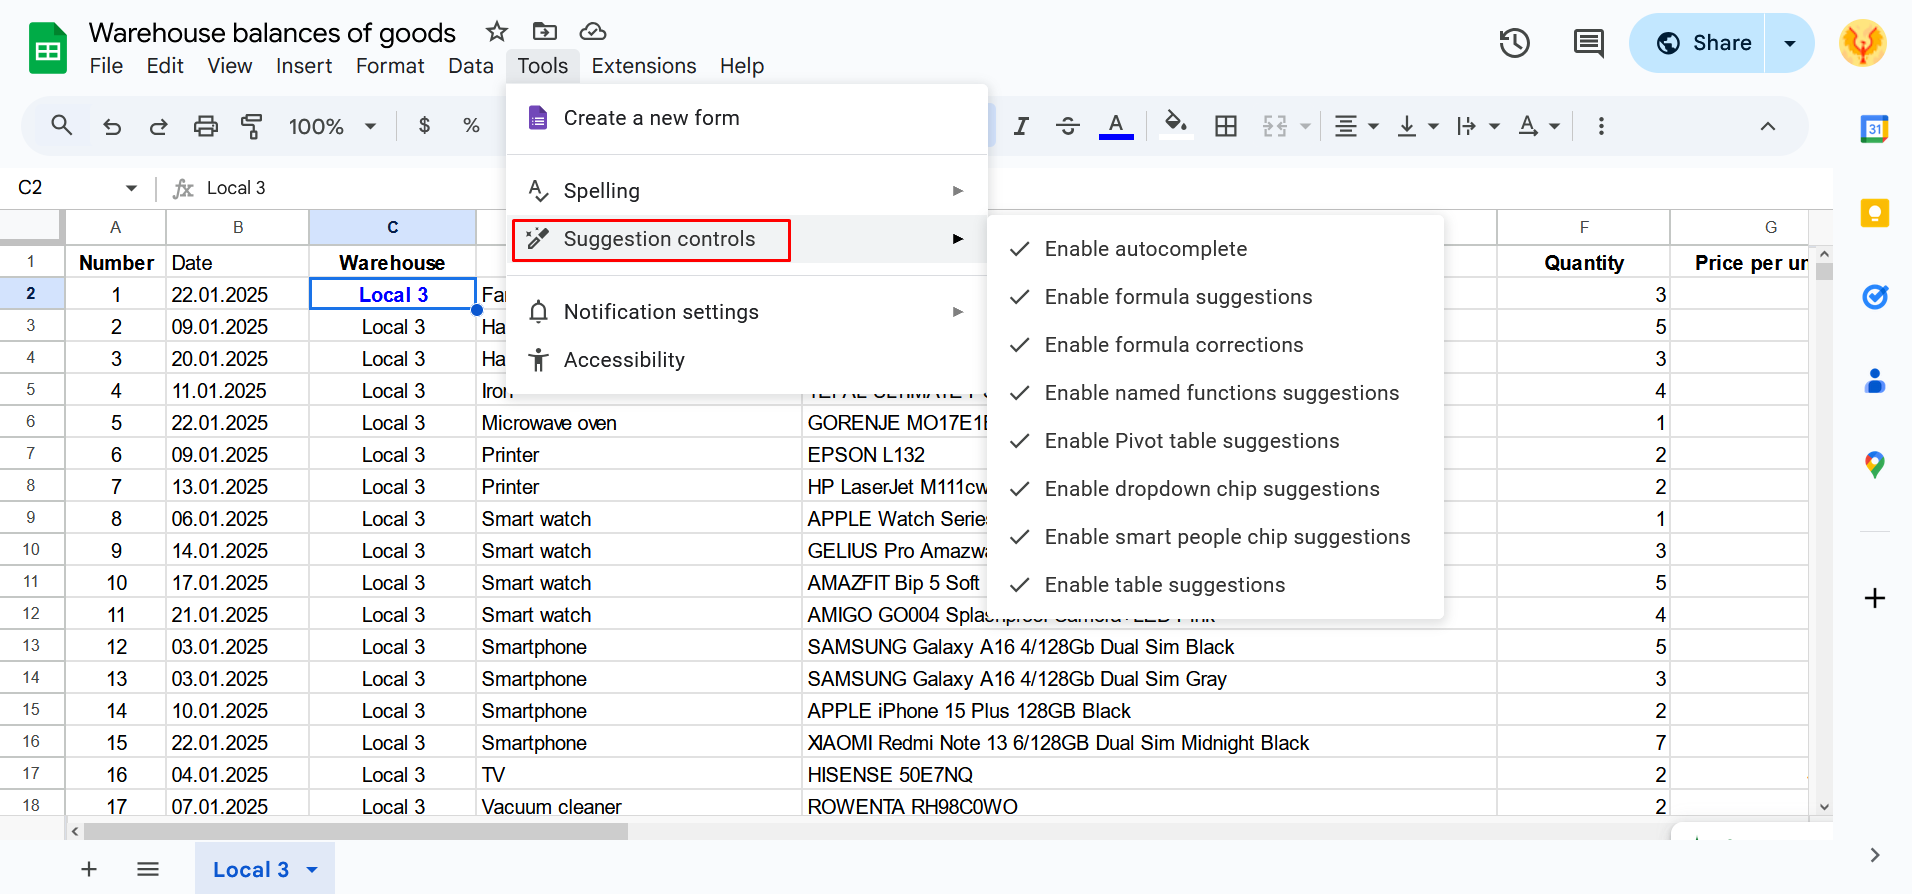
Task: Click the borders grid icon
Action: (1226, 126)
